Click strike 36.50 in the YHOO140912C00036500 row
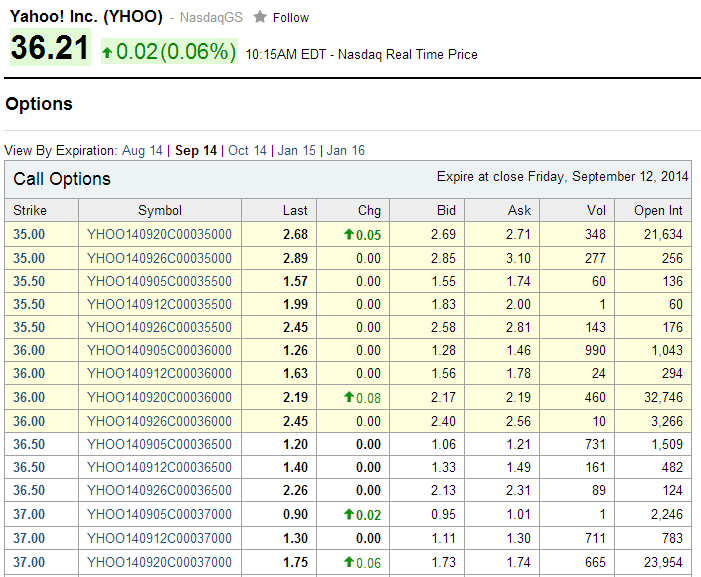Viewport: 701px width, 577px height. pyautogui.click(x=29, y=467)
